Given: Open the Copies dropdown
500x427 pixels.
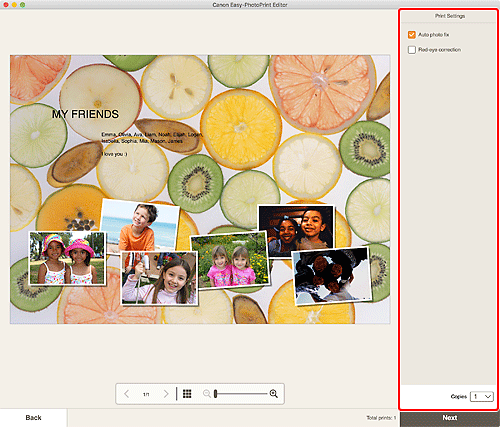Looking at the screenshot, I should click(x=482, y=396).
